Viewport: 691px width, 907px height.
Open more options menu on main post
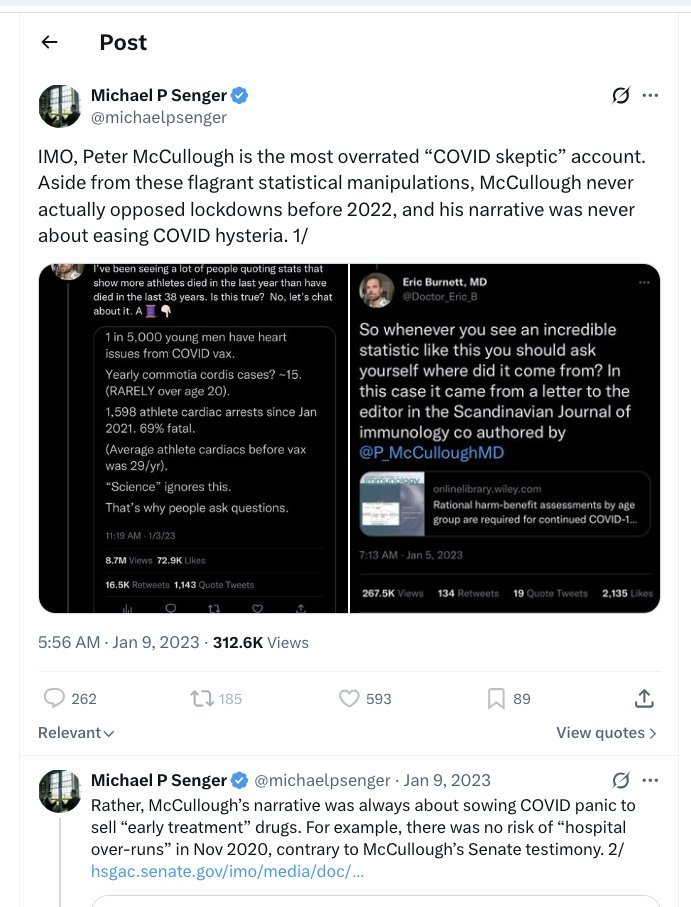pos(651,95)
